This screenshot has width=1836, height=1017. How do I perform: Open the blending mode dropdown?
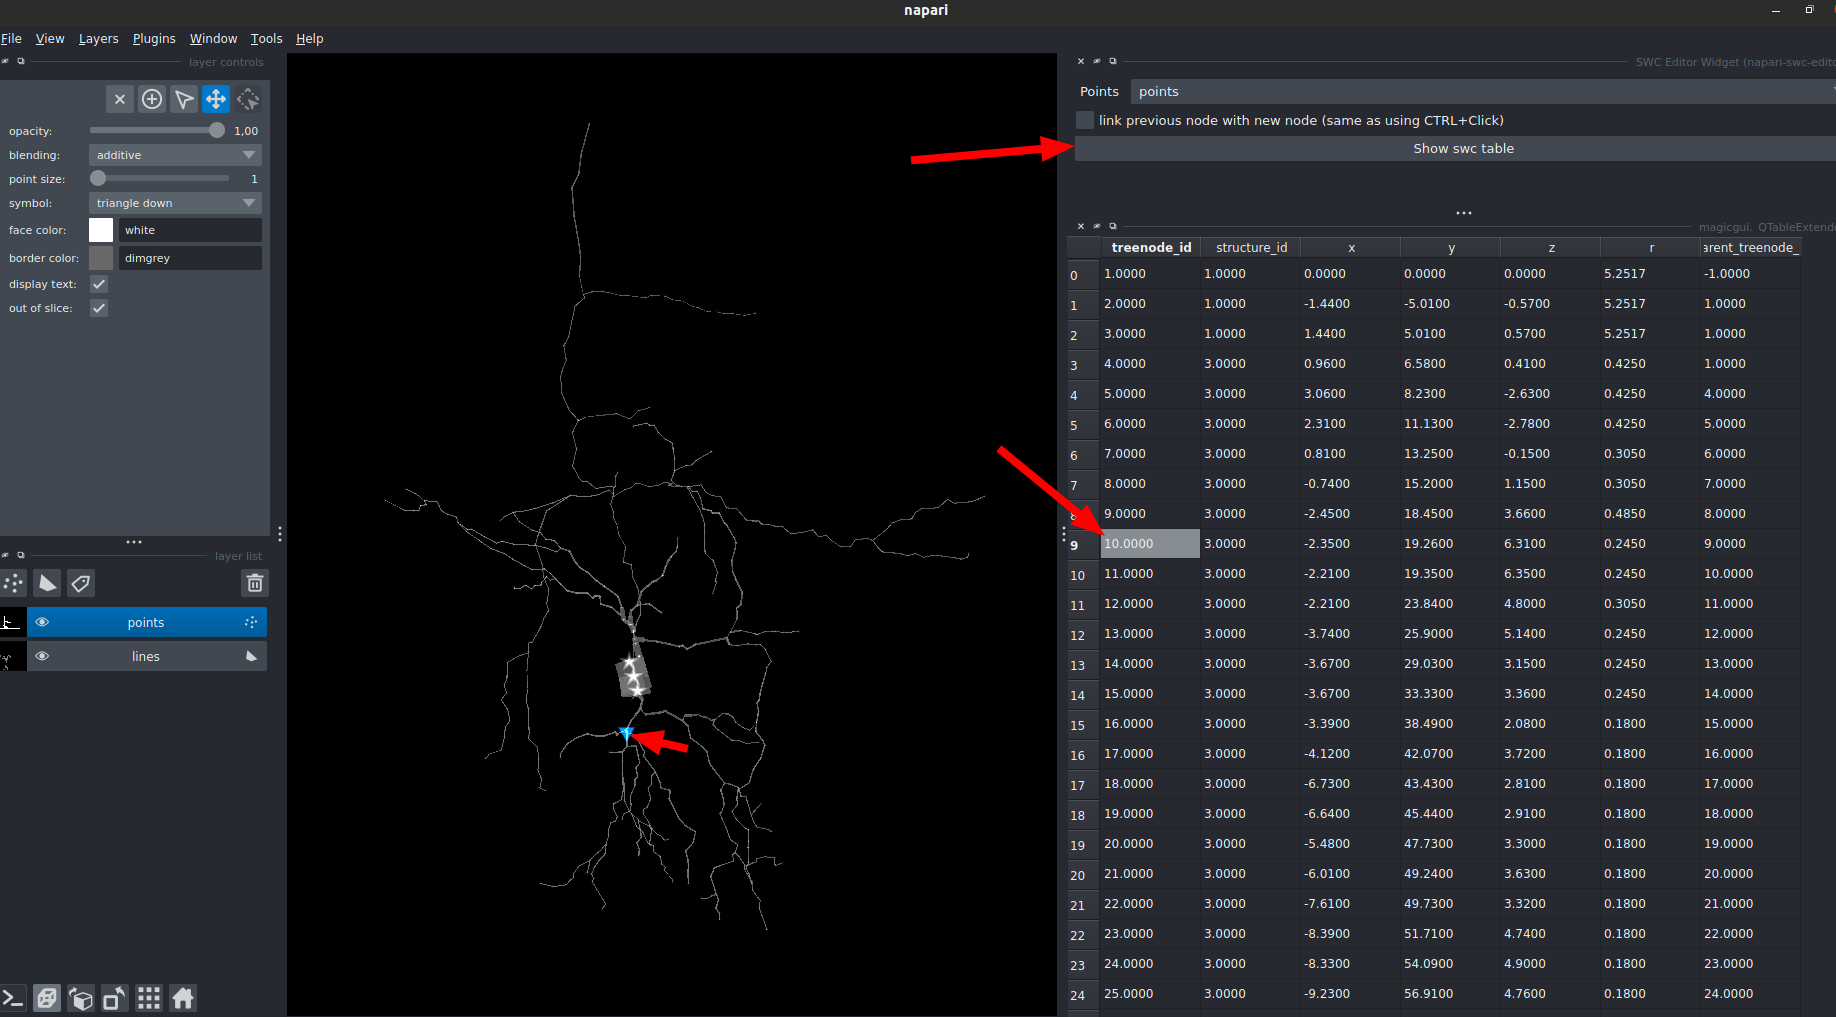(x=175, y=155)
